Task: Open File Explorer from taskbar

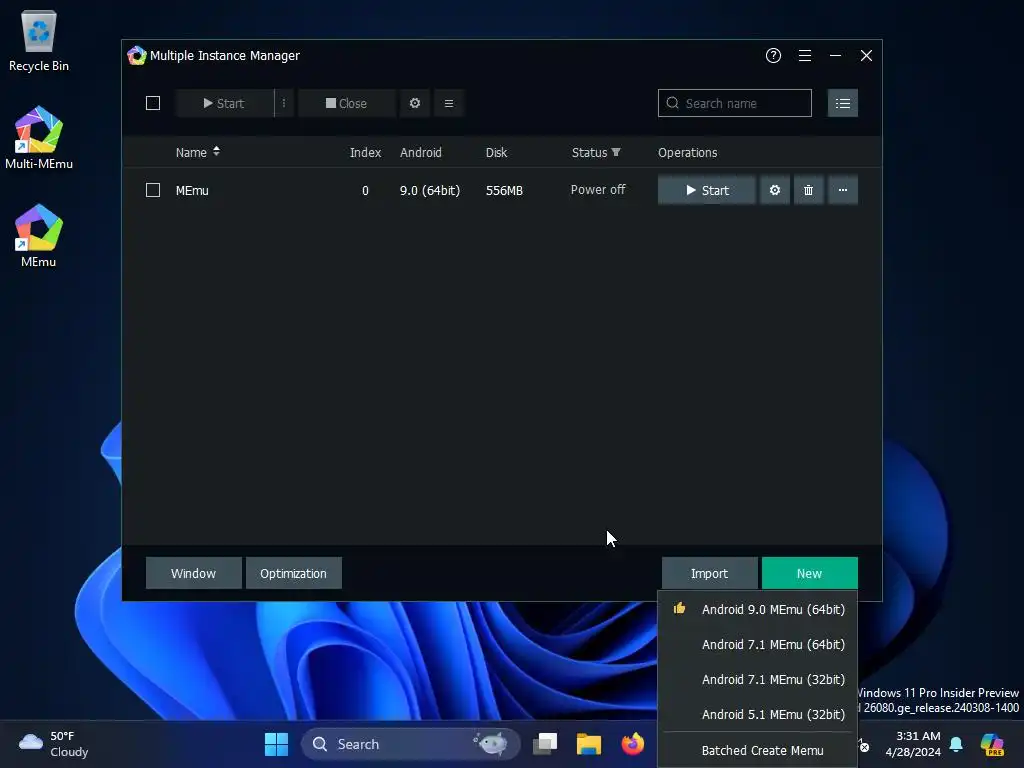Action: pyautogui.click(x=588, y=744)
